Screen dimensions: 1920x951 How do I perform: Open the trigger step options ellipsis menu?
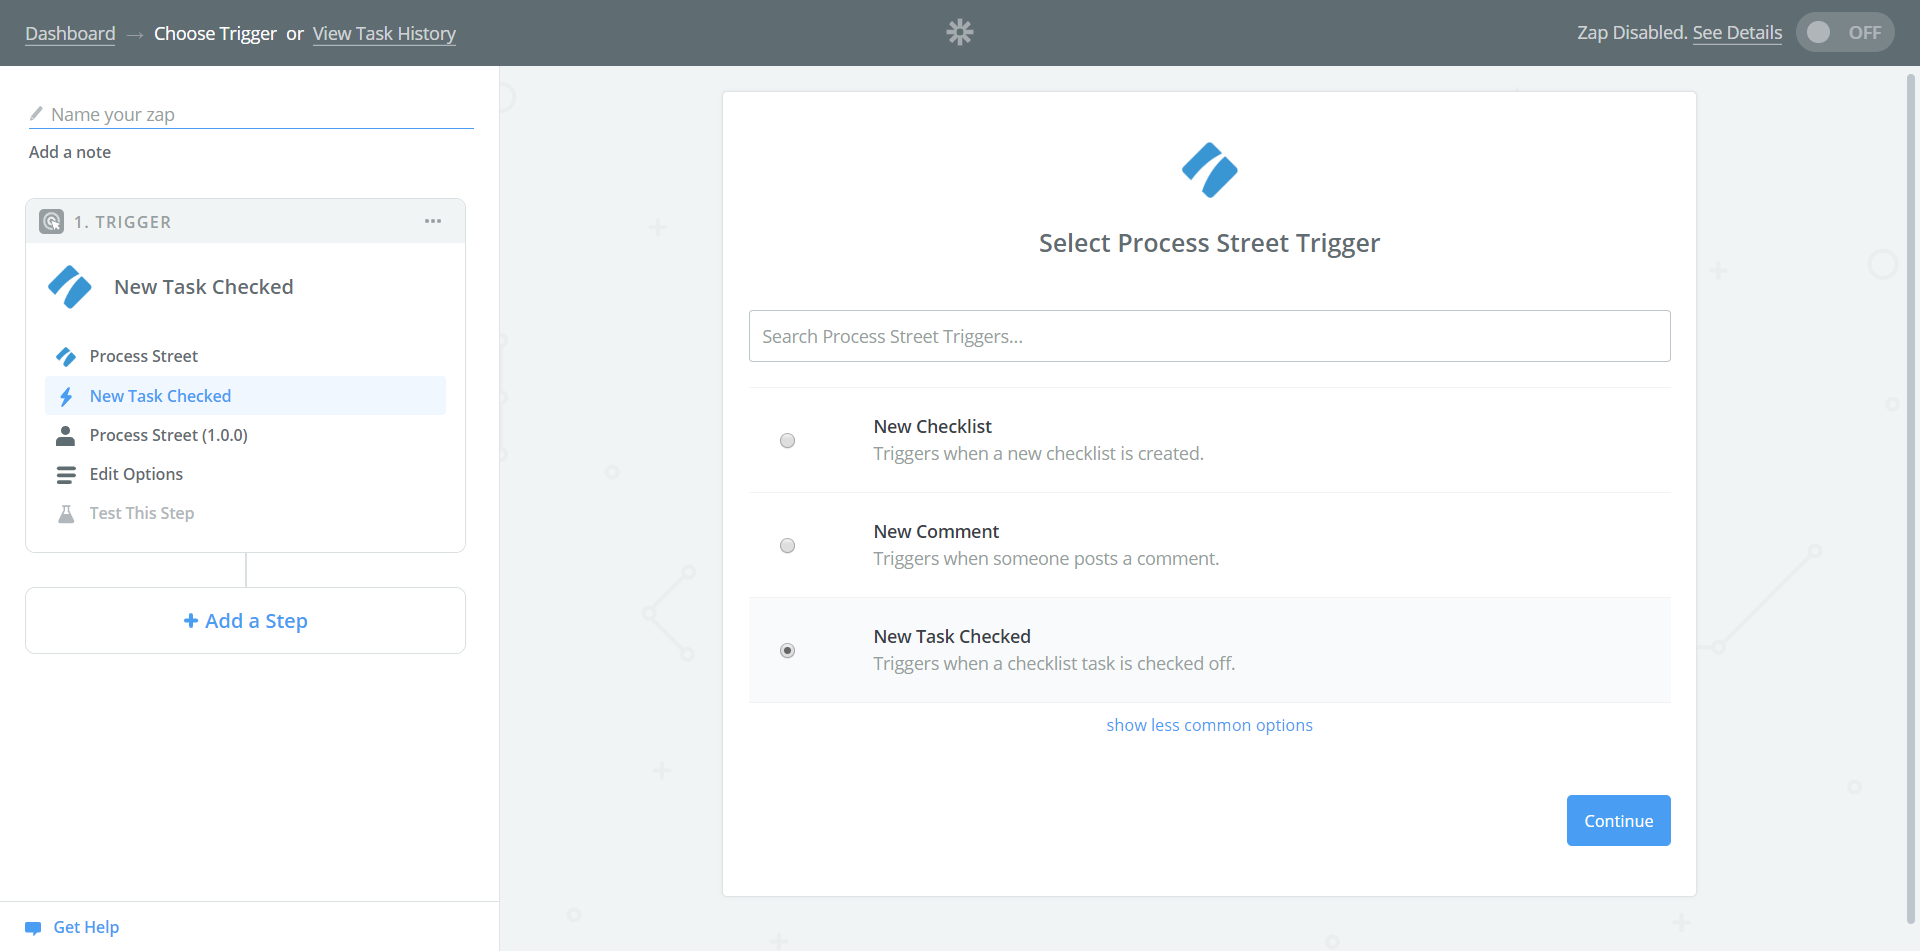(x=433, y=221)
